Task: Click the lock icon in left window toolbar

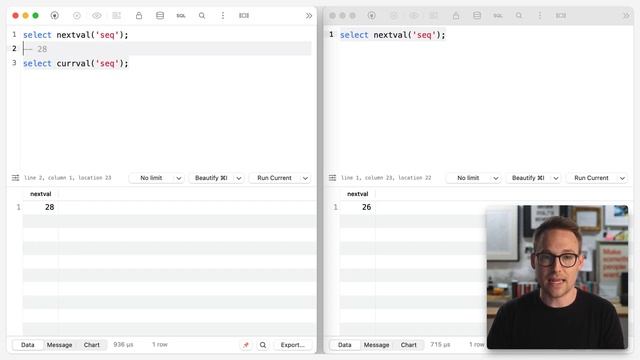Action: pos(139,16)
